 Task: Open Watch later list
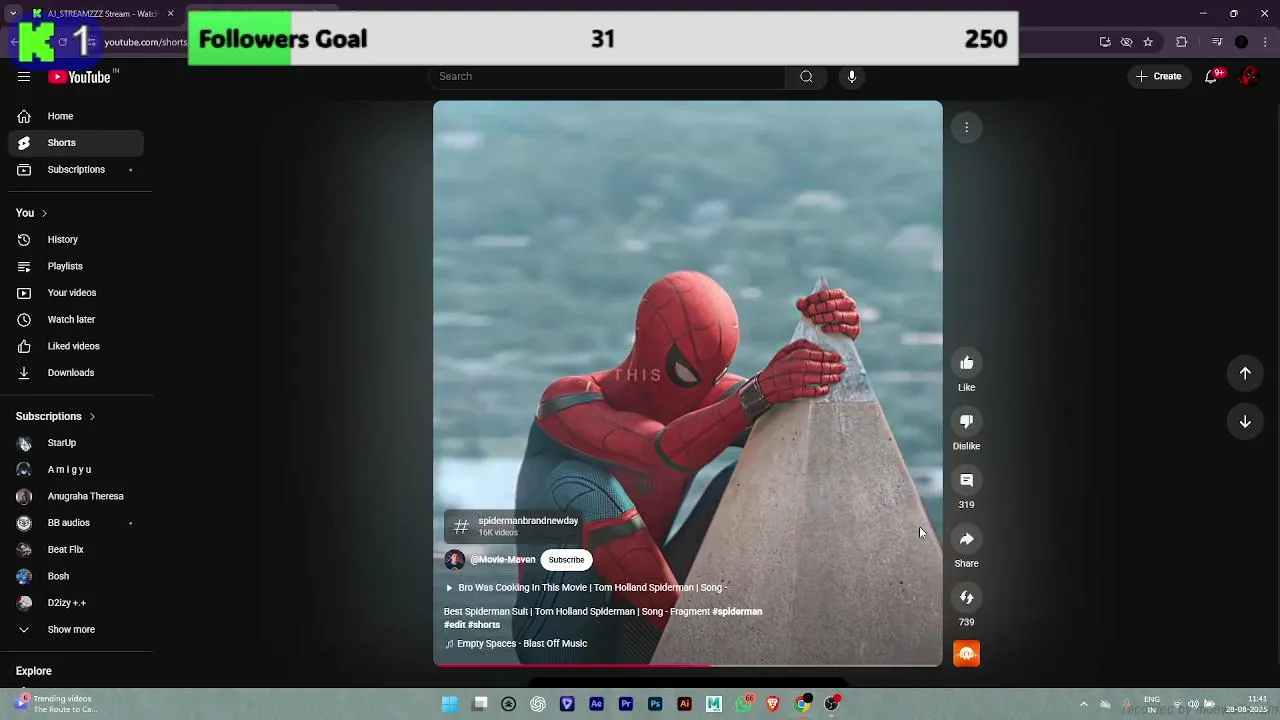(76, 320)
